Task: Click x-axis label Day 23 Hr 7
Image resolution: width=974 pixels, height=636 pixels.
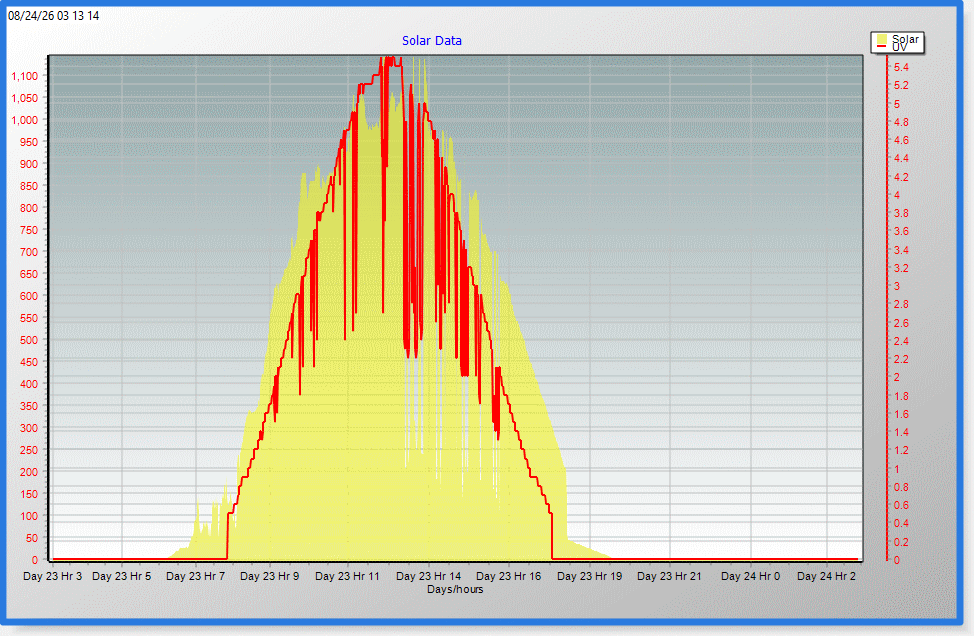Action: pyautogui.click(x=196, y=576)
